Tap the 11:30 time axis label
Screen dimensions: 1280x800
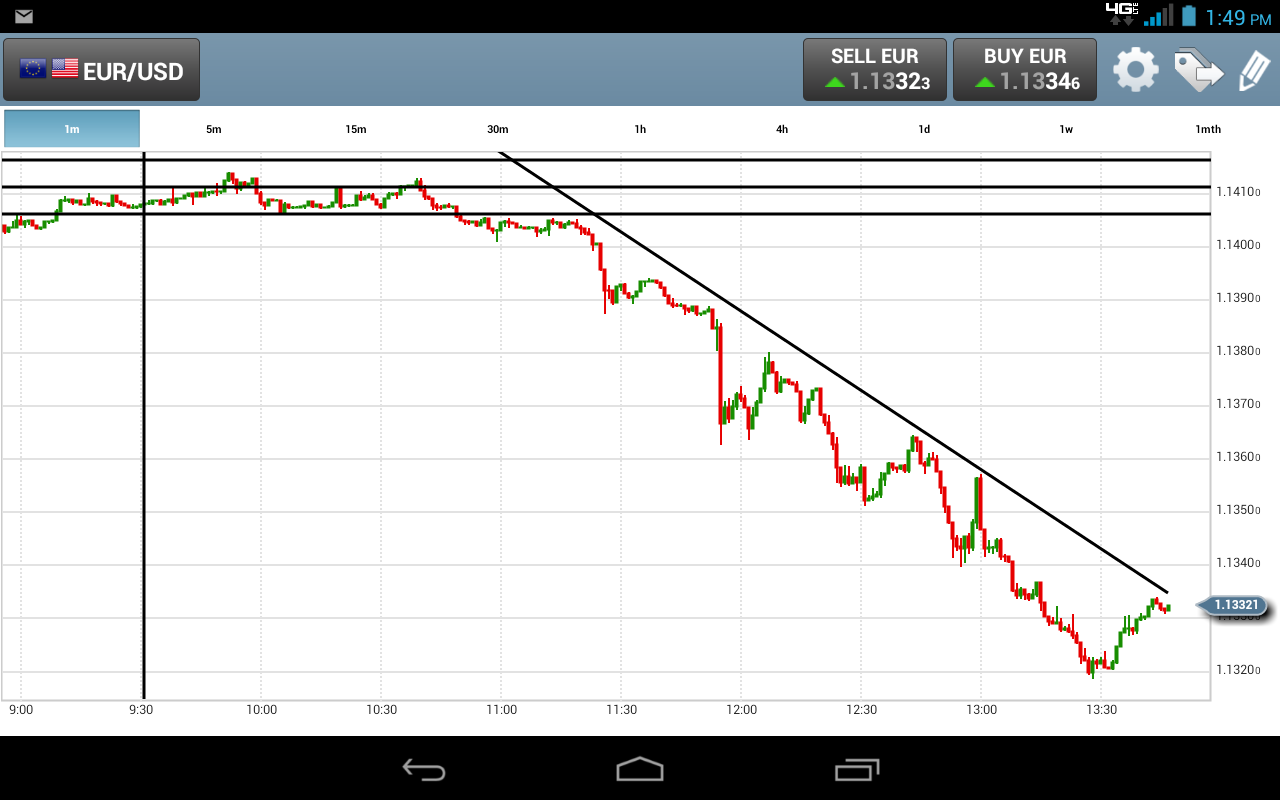pos(621,710)
